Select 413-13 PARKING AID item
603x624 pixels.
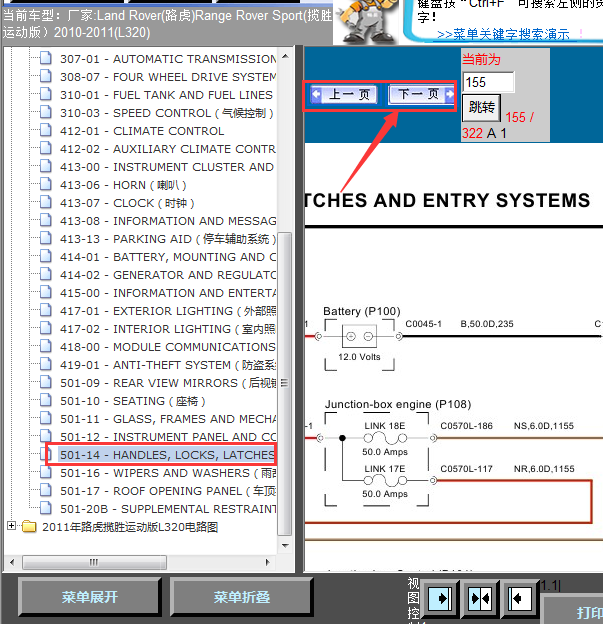(168, 239)
